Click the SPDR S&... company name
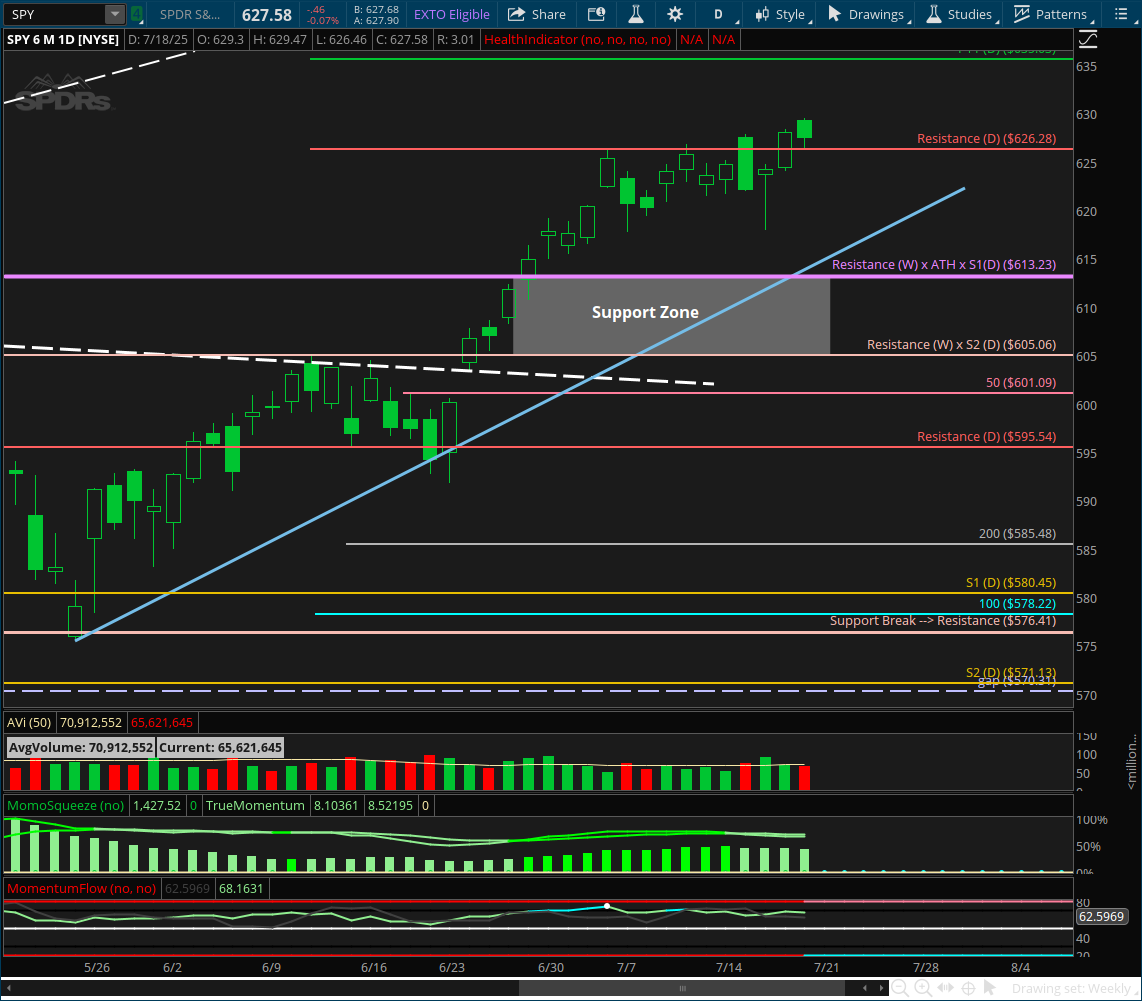Screen dimensions: 1142x1001 pos(190,15)
